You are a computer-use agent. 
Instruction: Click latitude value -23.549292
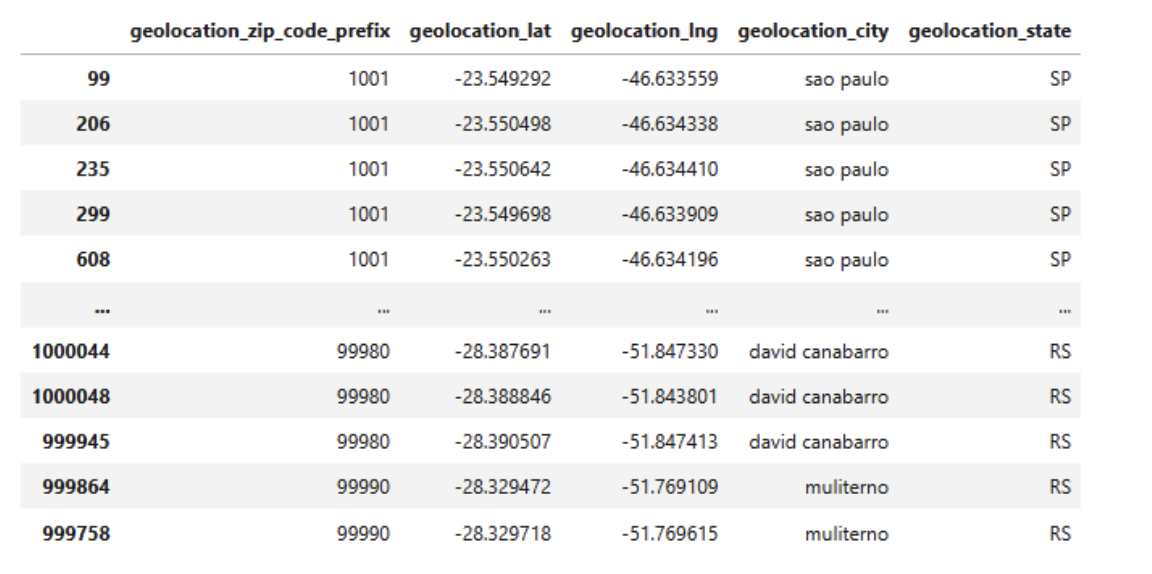tap(503, 79)
